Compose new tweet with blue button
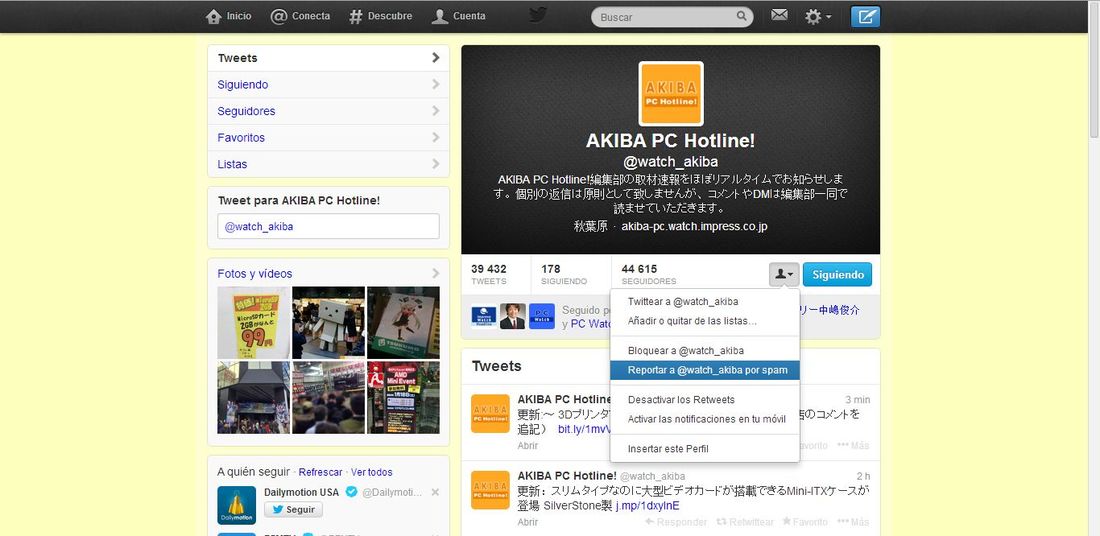 click(x=865, y=16)
